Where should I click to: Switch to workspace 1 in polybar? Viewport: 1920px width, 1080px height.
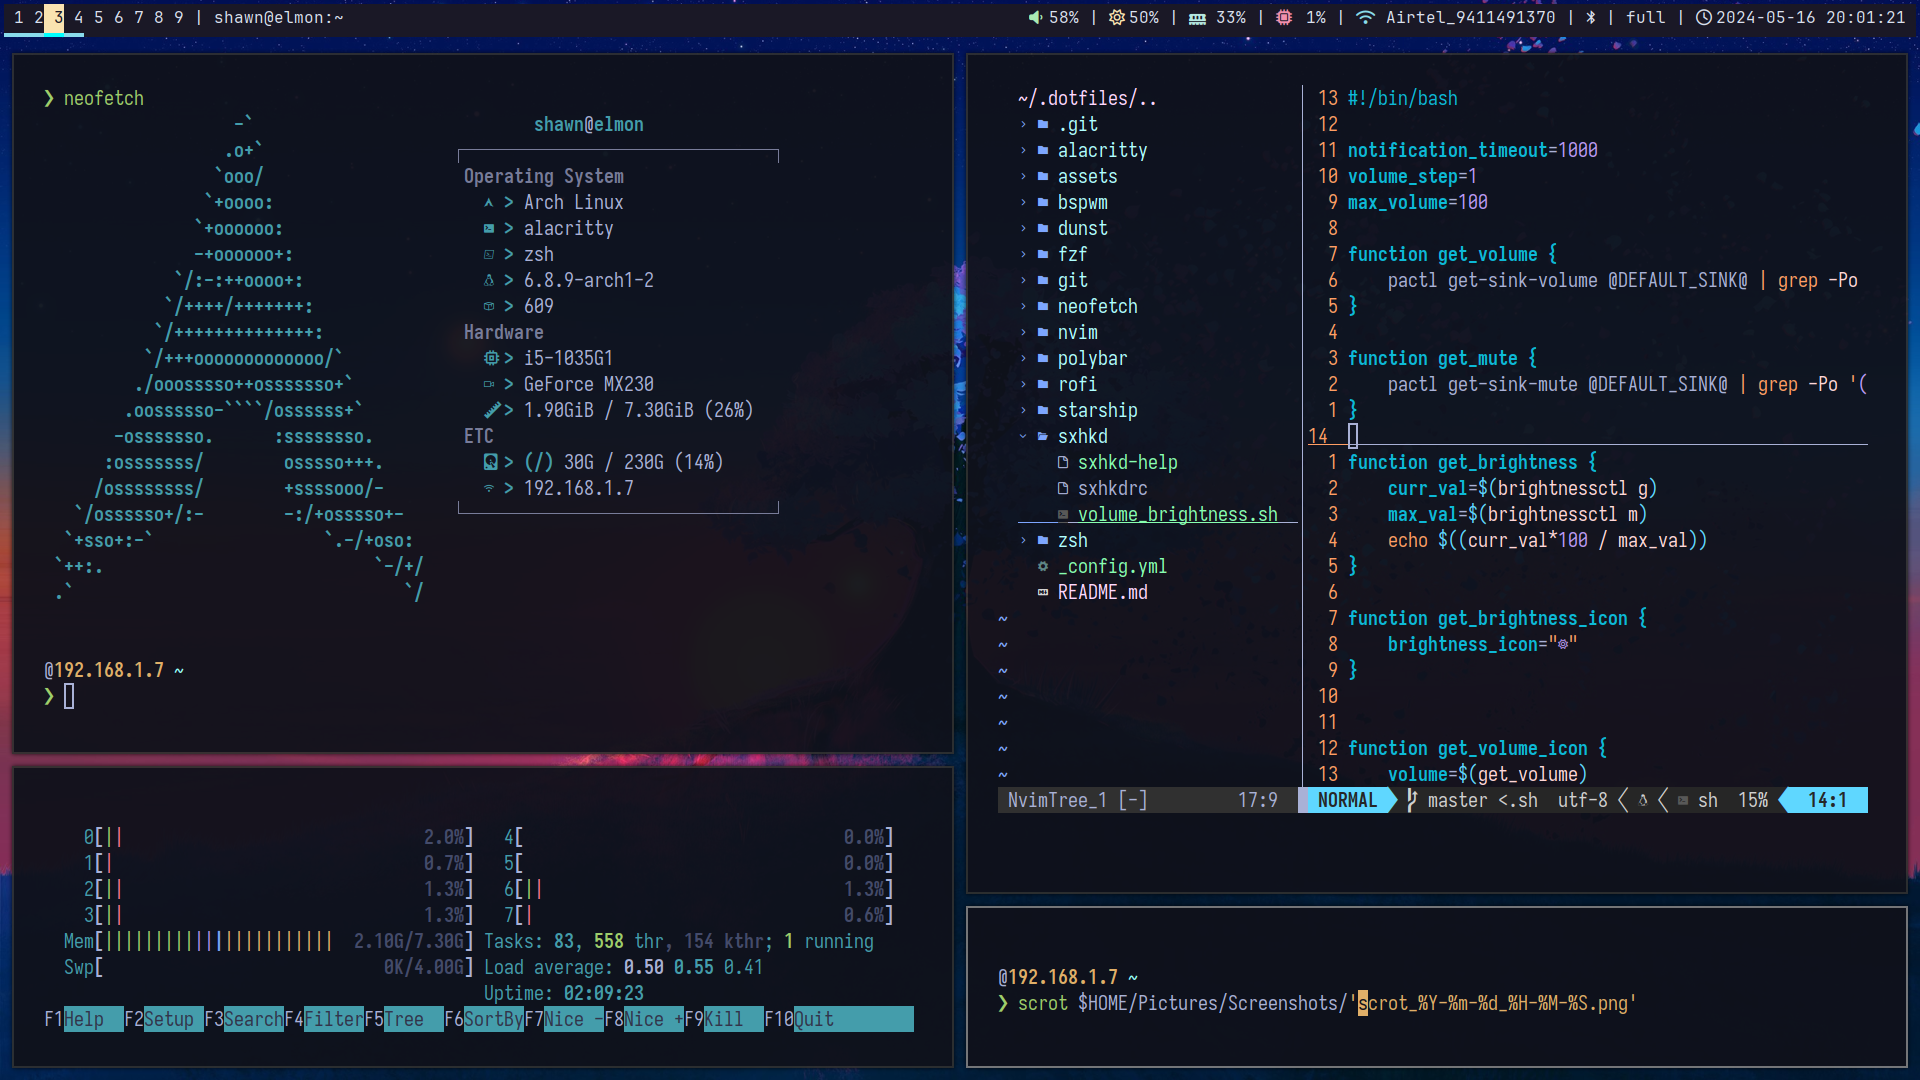coord(19,17)
